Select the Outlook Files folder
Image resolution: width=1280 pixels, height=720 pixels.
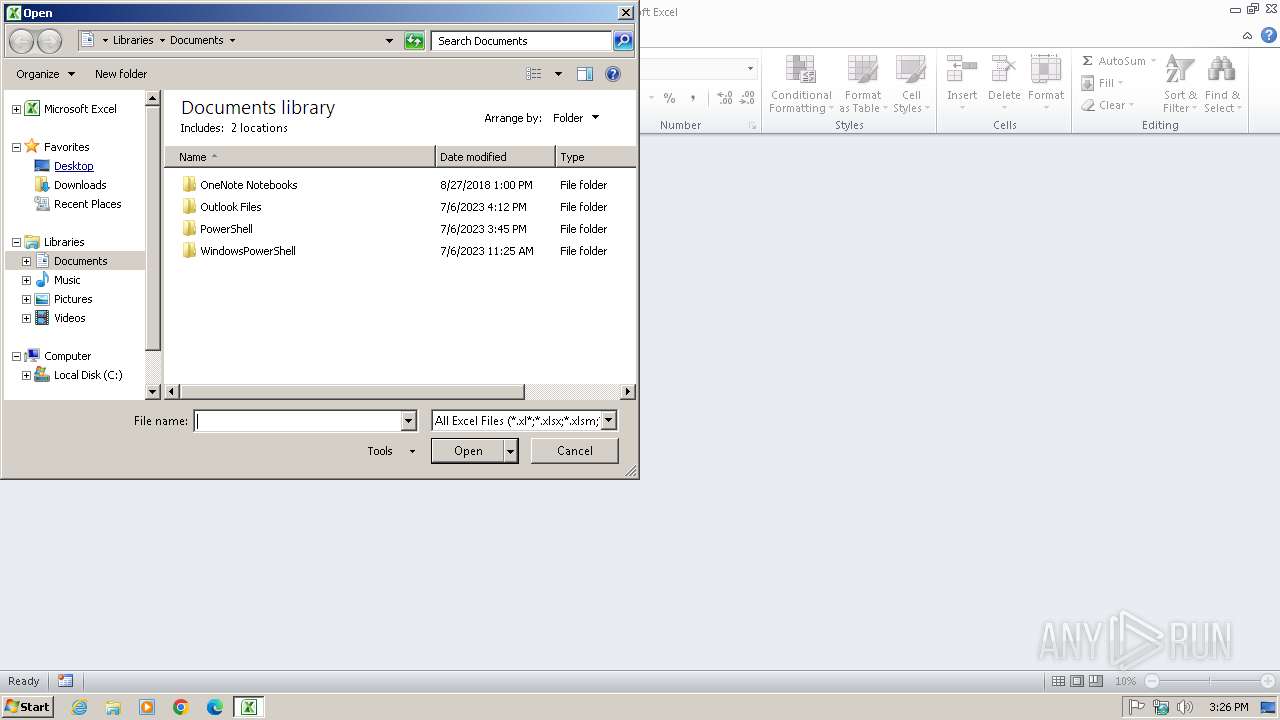click(x=222, y=207)
